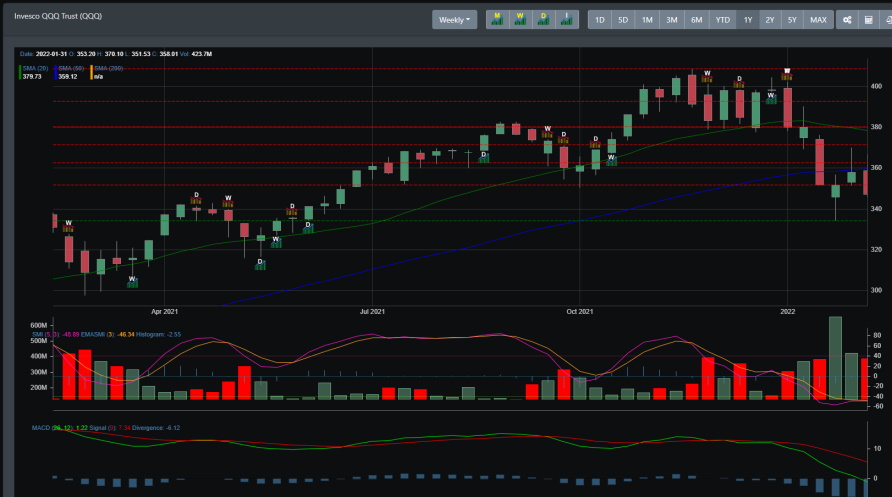The width and height of the screenshot is (892, 497).
Task: Click the tallest volume bar in early 2022
Action: 835,358
